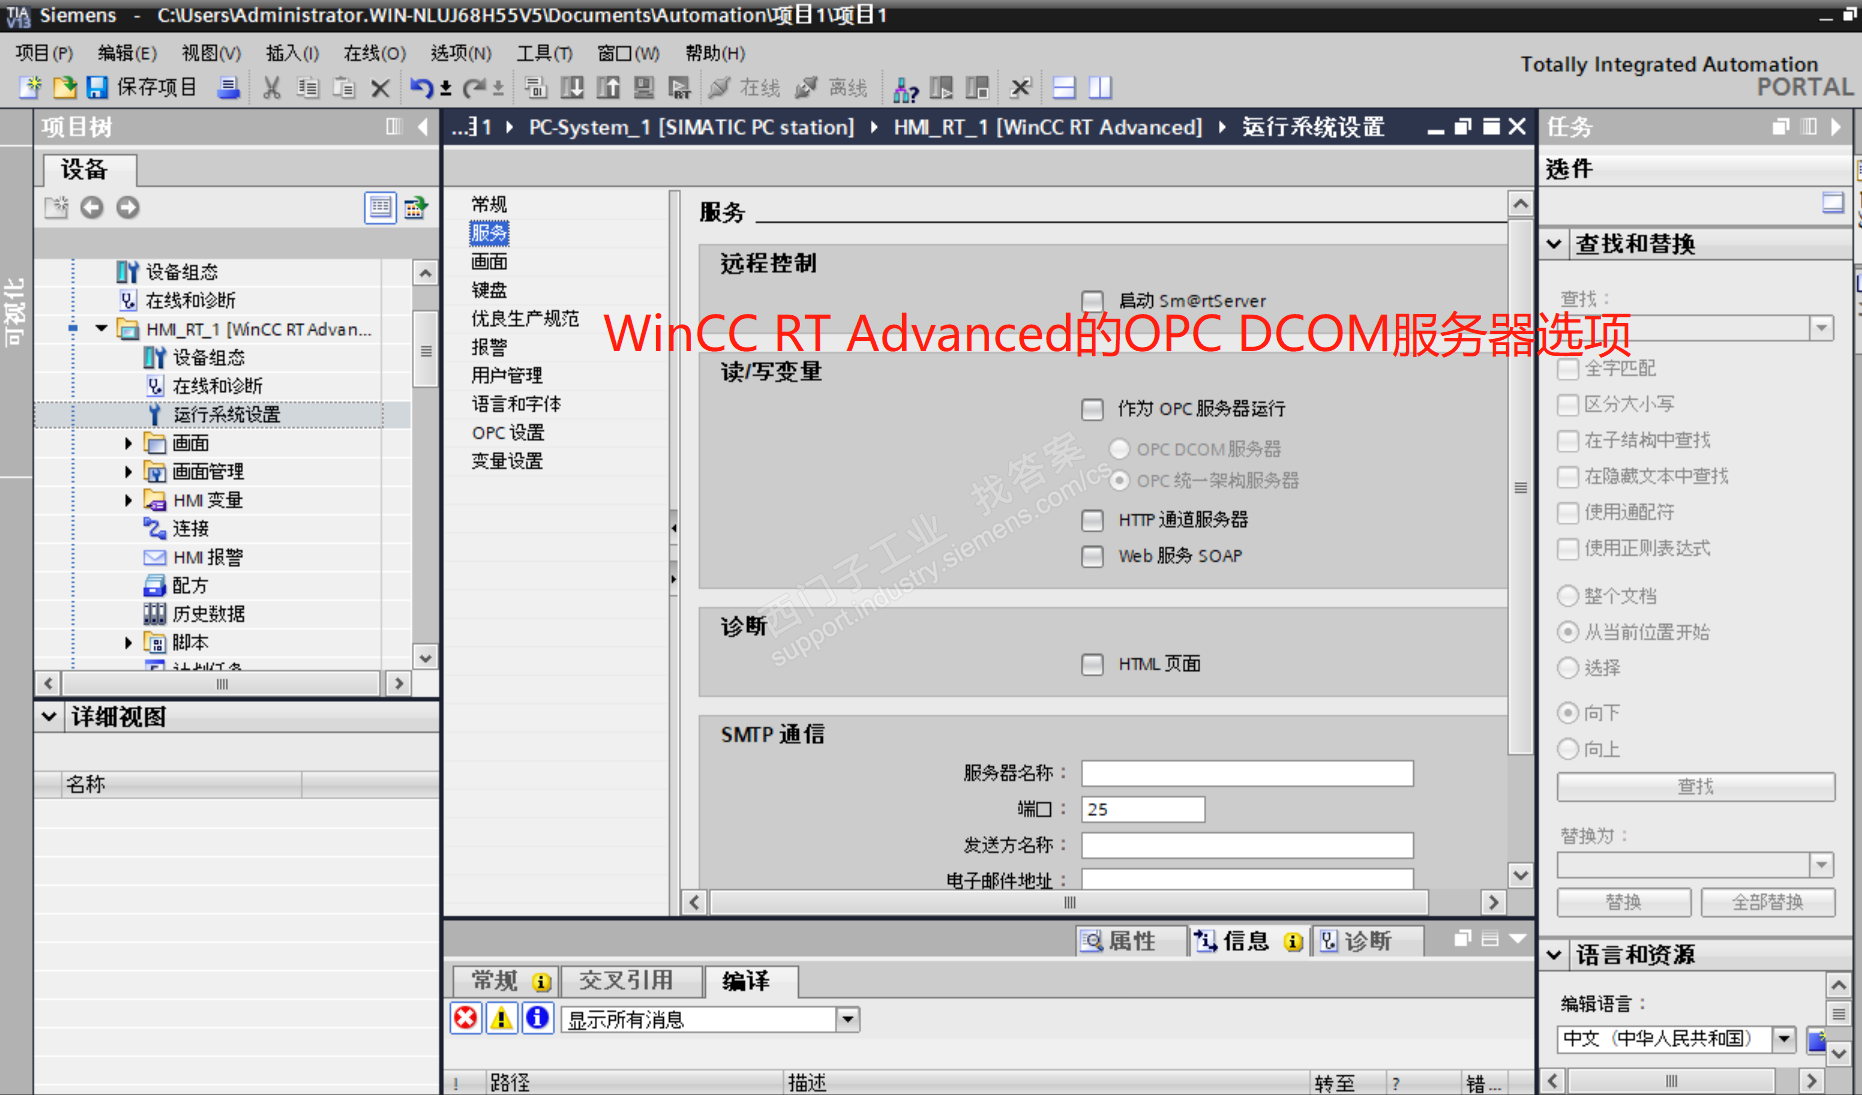1862x1095 pixels.
Task: Enable the HTTP channel server checkbox
Action: 1093,520
